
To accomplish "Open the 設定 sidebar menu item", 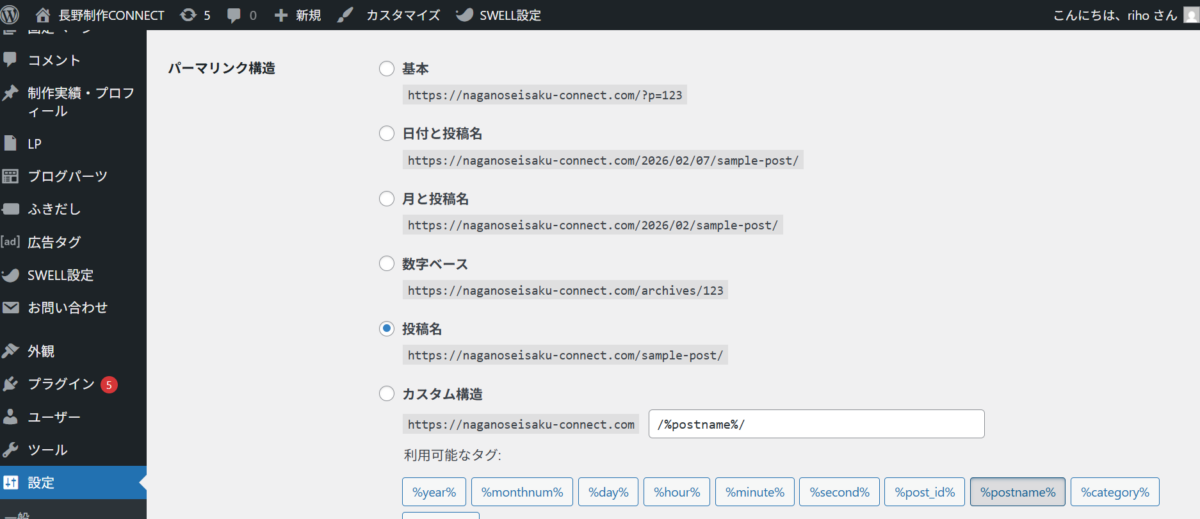I will (x=41, y=482).
